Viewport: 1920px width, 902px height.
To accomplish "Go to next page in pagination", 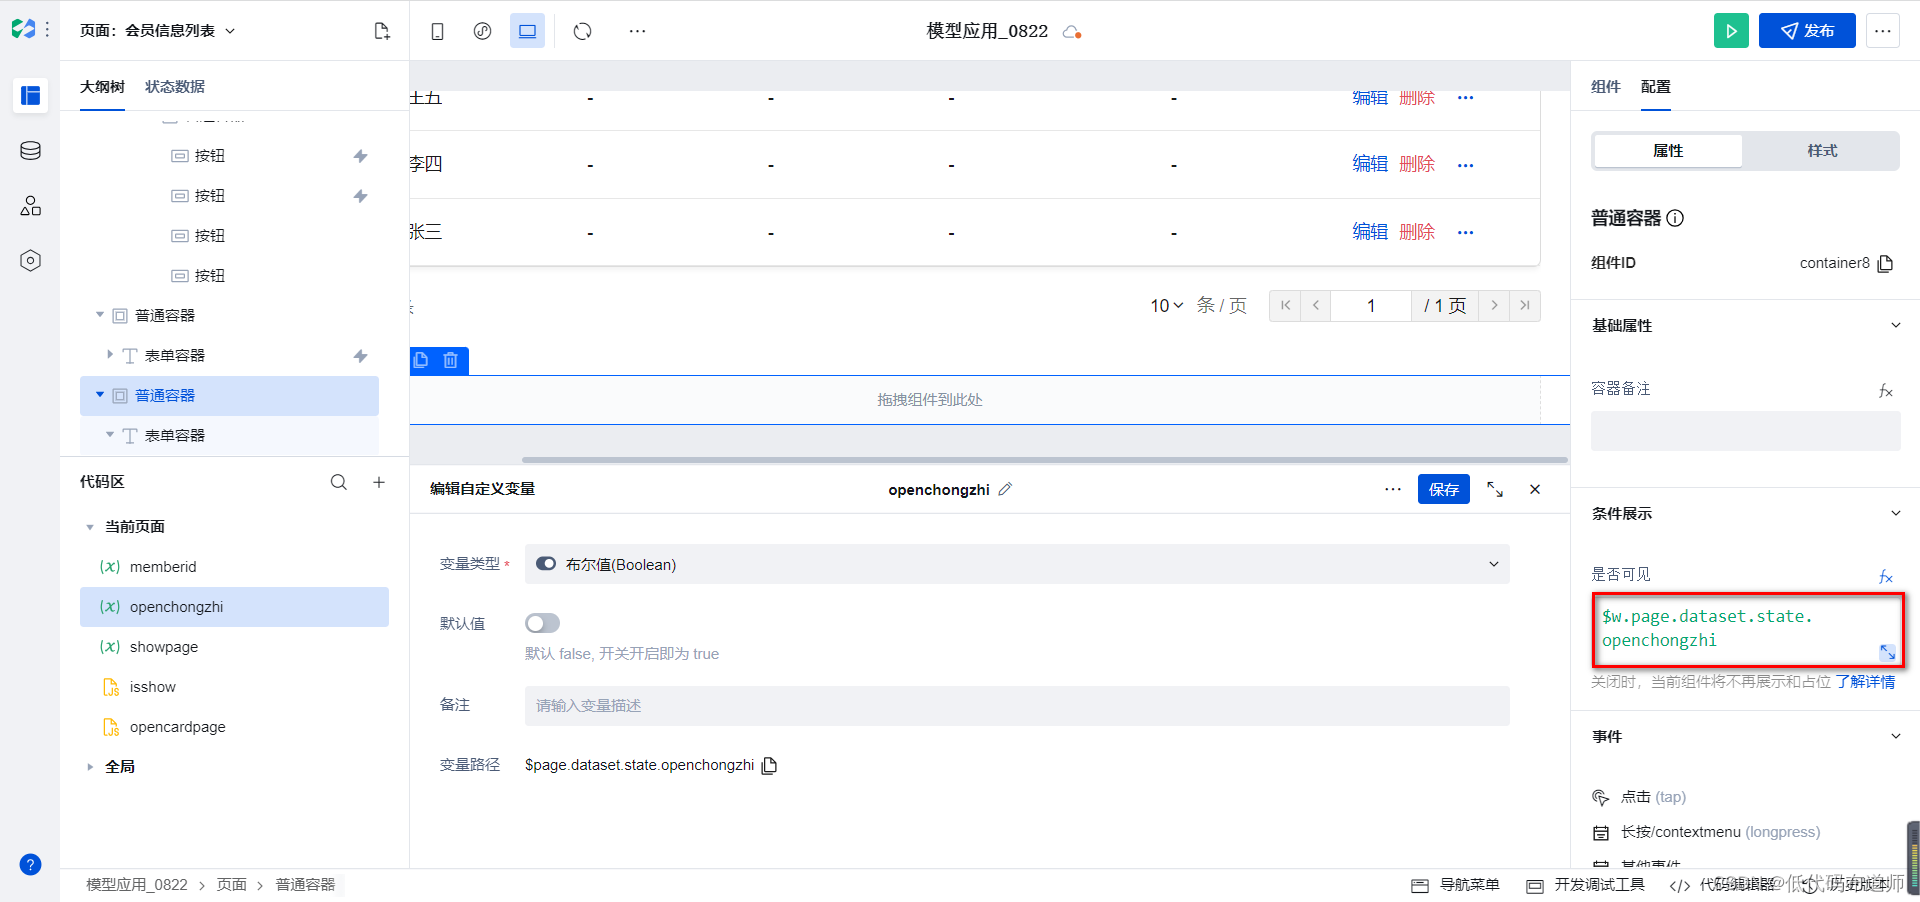I will (x=1494, y=306).
